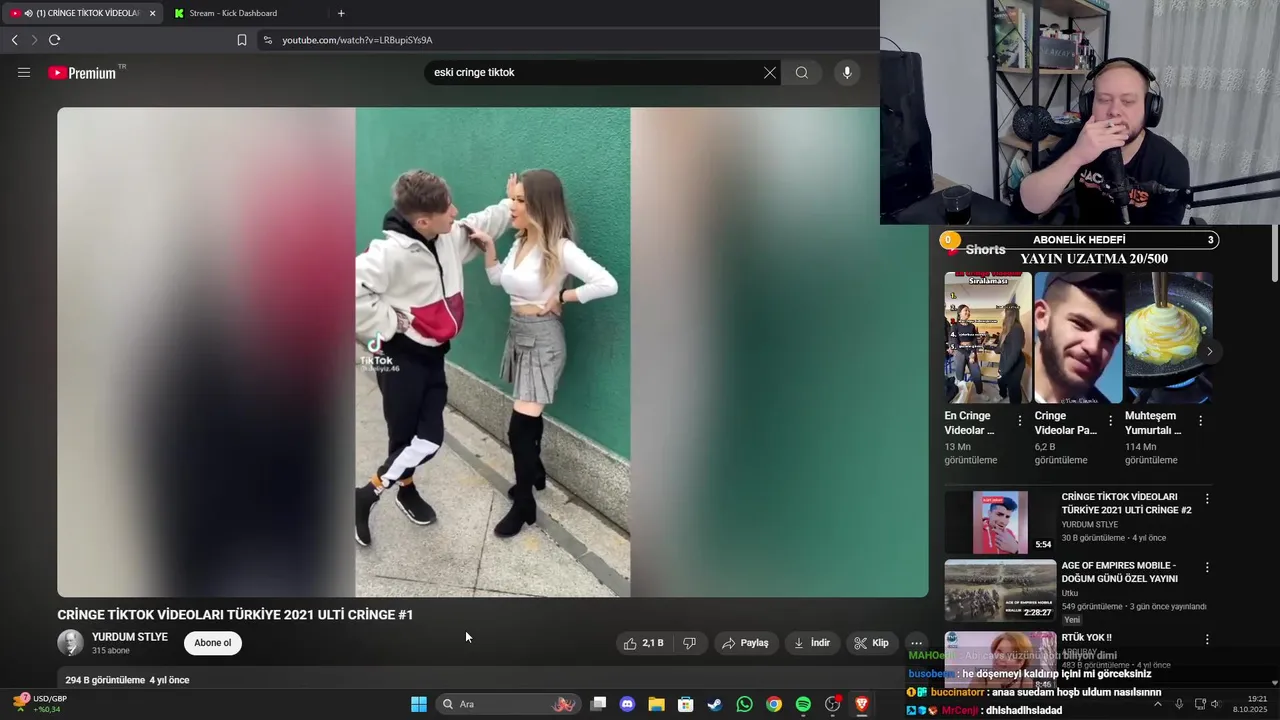This screenshot has width=1280, height=720.
Task: Share the video via Paylaş button
Action: tap(746, 643)
